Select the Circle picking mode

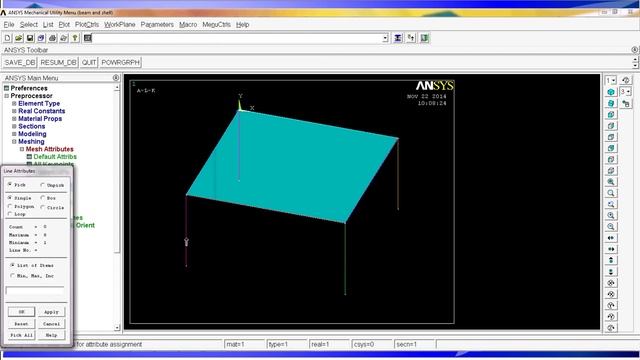pyautogui.click(x=42, y=207)
